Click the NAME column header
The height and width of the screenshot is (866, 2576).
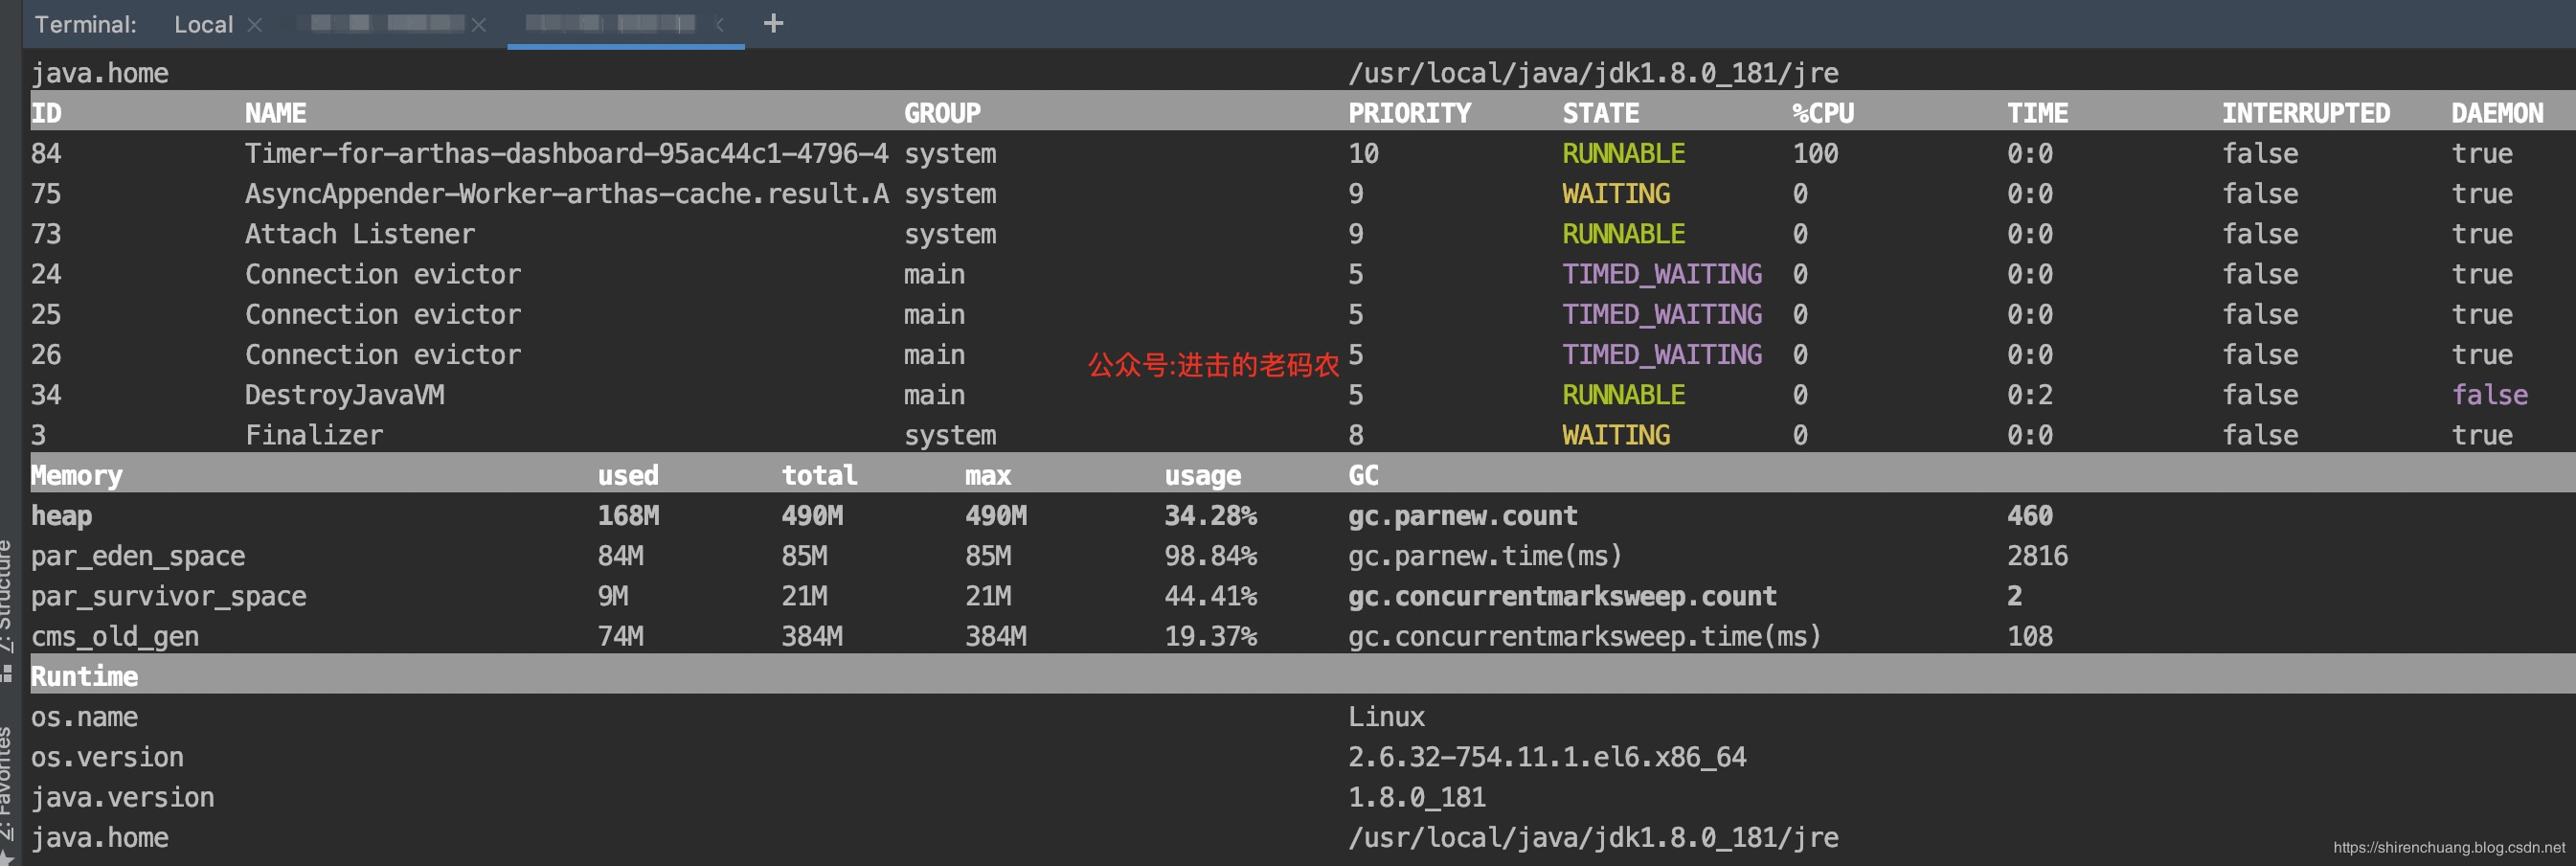pyautogui.click(x=276, y=113)
